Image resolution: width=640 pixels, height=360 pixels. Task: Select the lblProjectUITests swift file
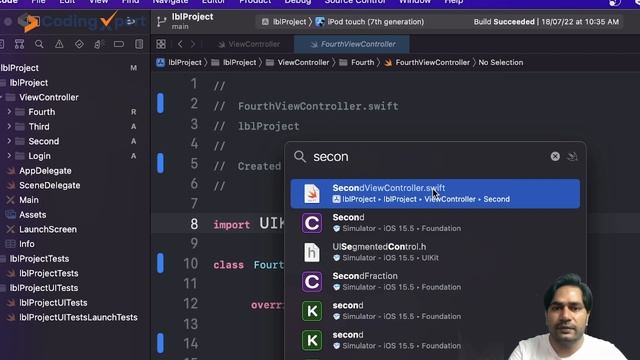pos(53,303)
